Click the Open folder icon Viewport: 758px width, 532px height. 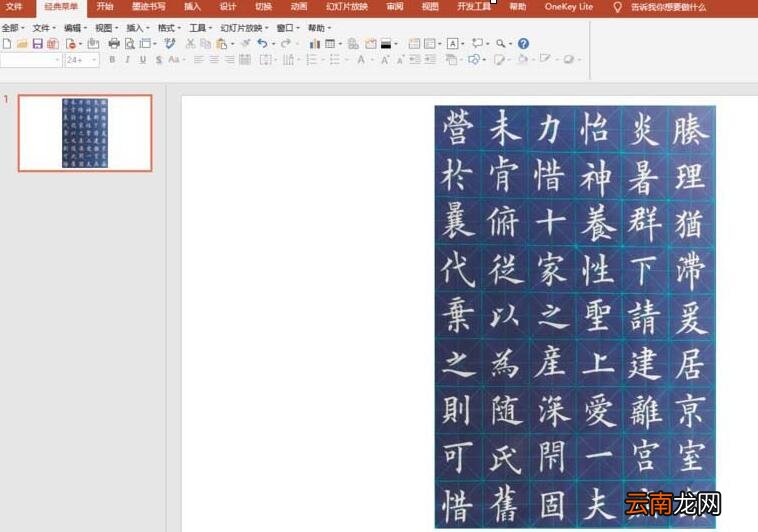[x=22, y=44]
